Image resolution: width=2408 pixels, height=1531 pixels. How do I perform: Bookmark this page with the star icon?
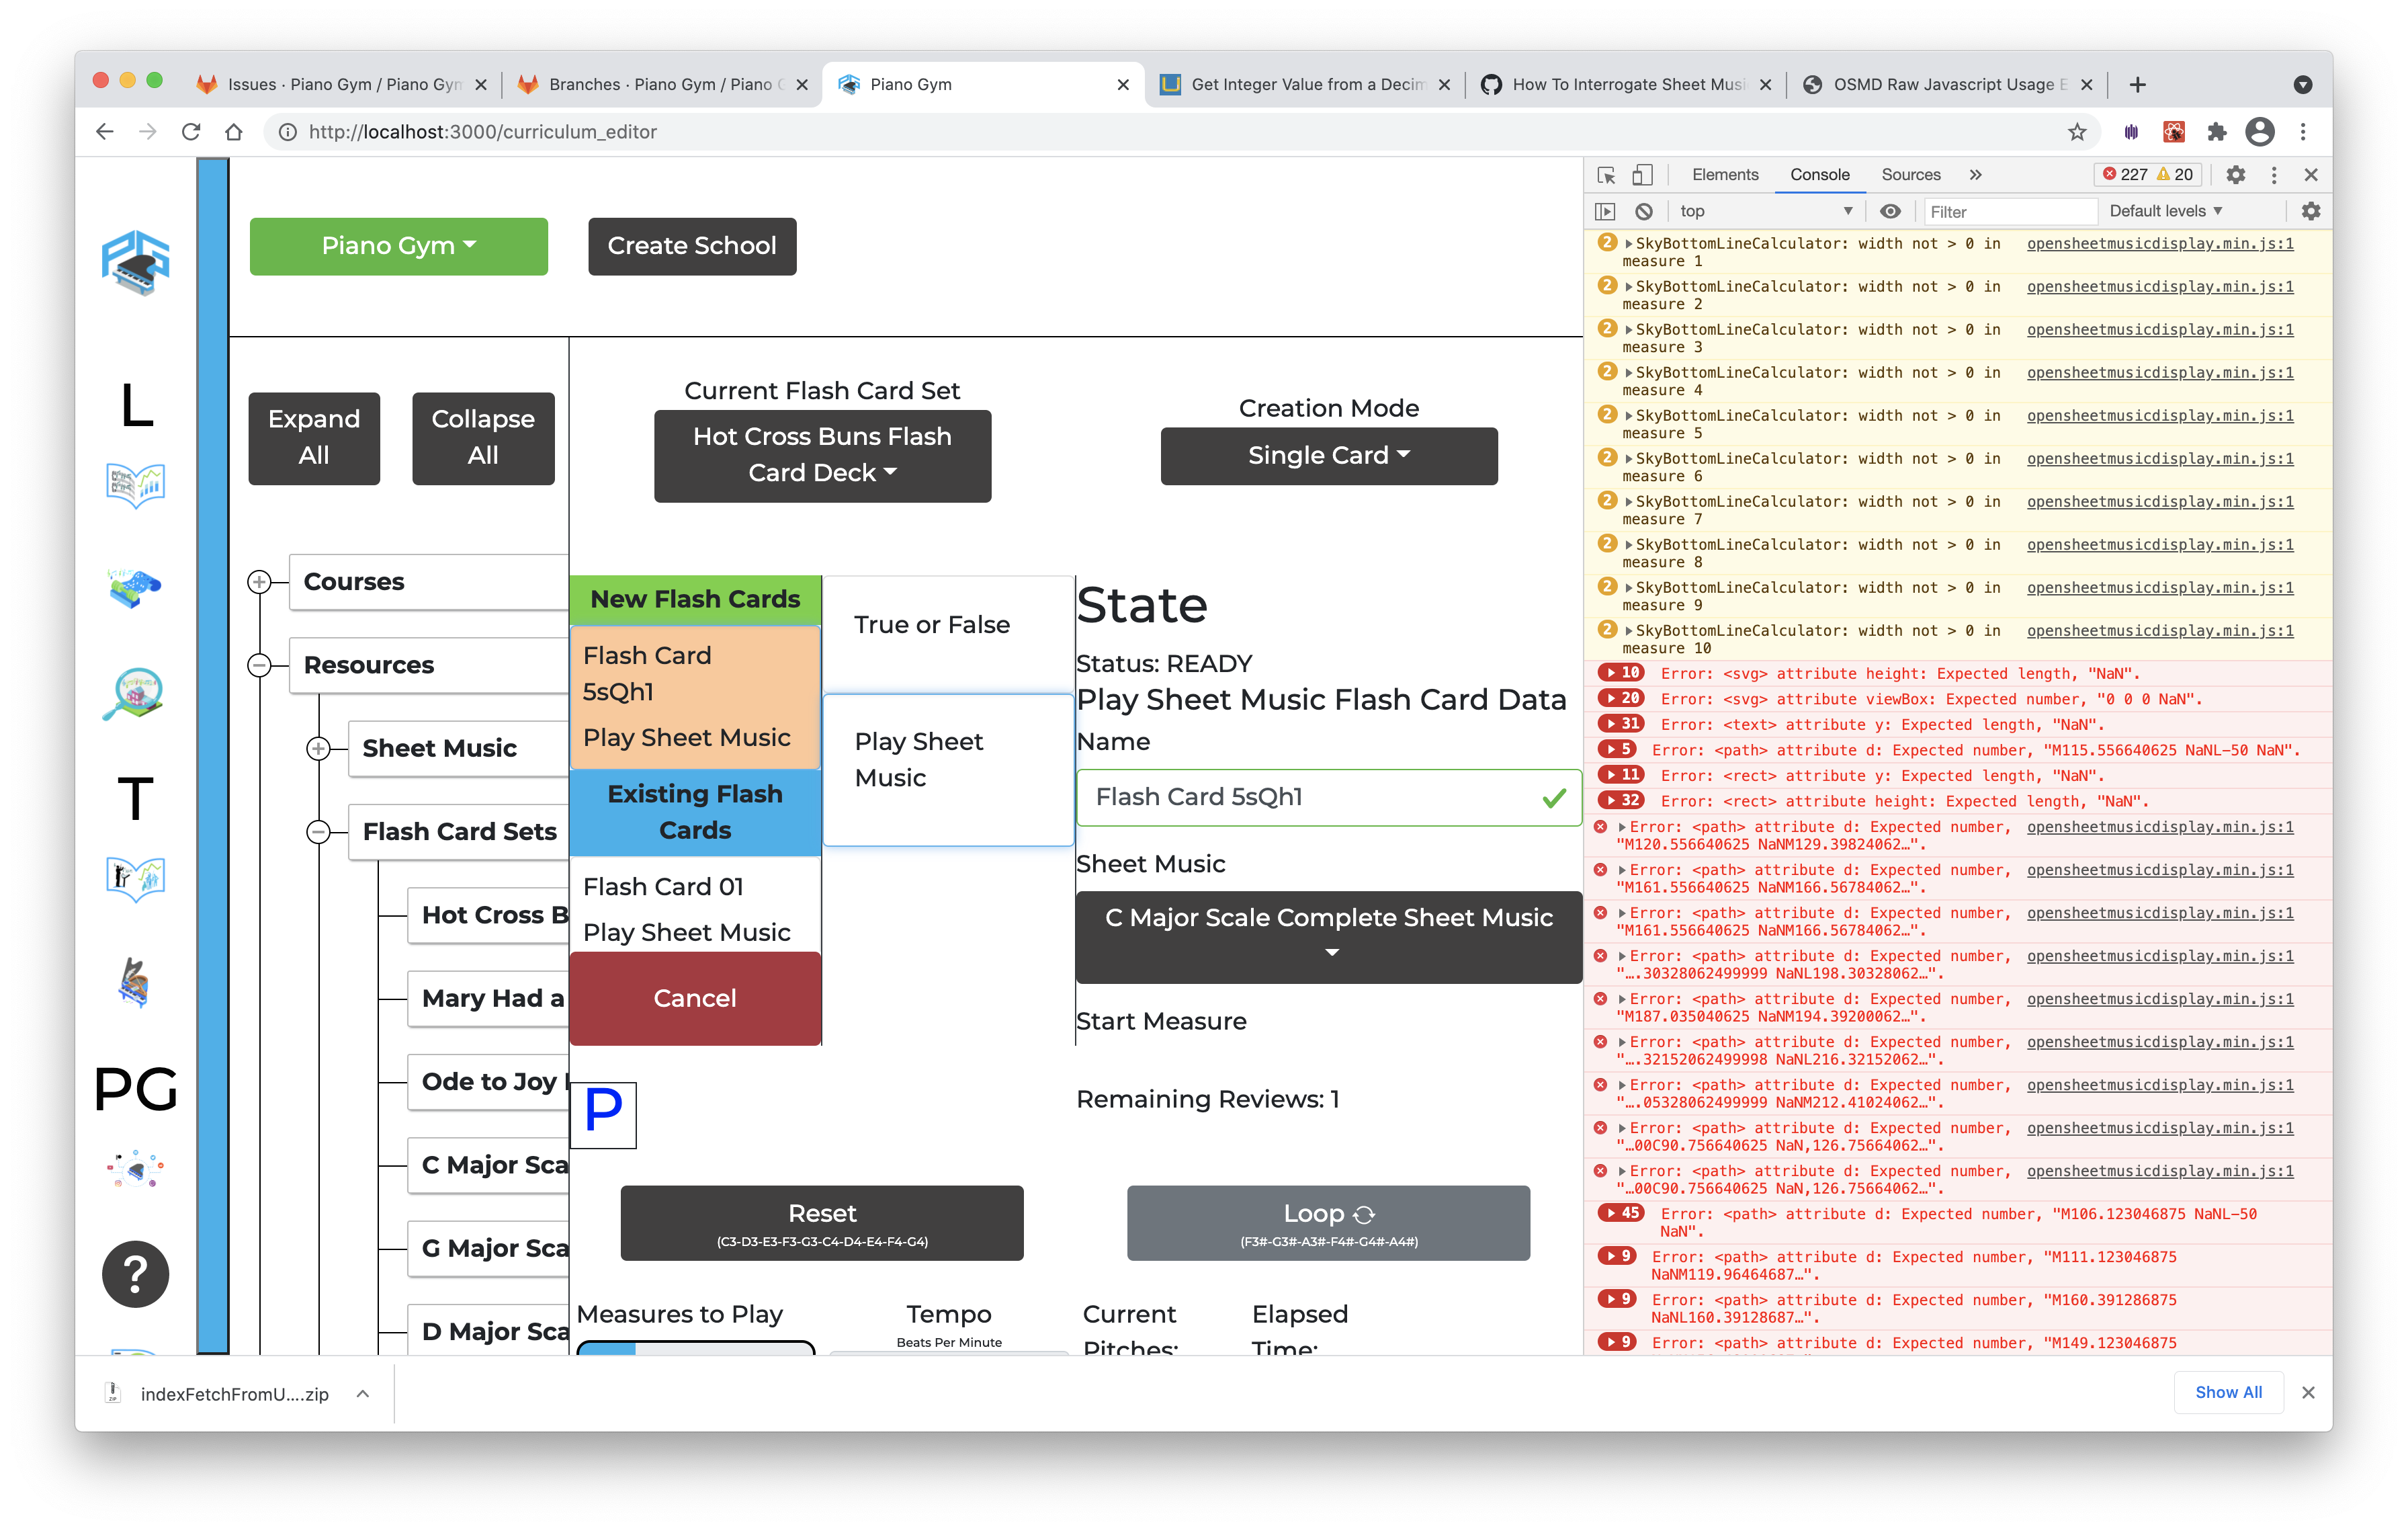pos(2077,132)
